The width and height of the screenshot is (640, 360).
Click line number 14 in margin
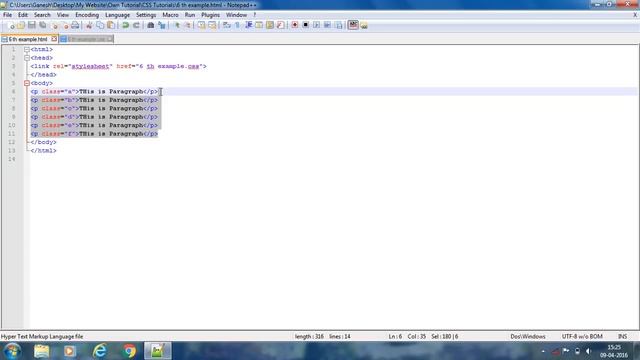point(11,159)
